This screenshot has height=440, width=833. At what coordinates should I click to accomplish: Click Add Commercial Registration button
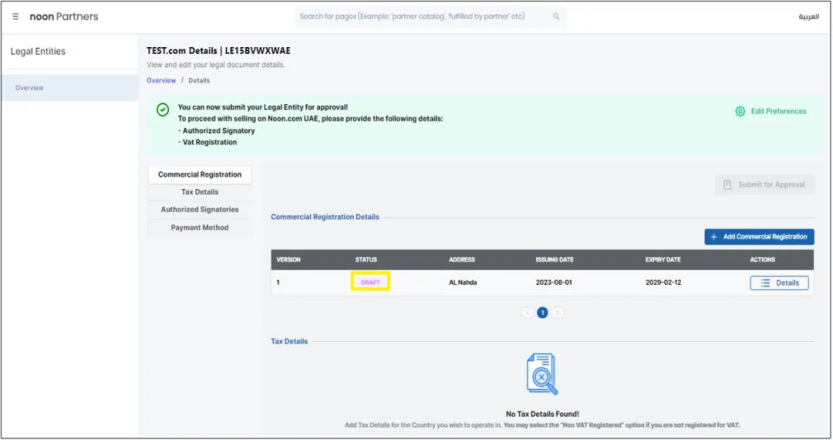[x=759, y=237]
